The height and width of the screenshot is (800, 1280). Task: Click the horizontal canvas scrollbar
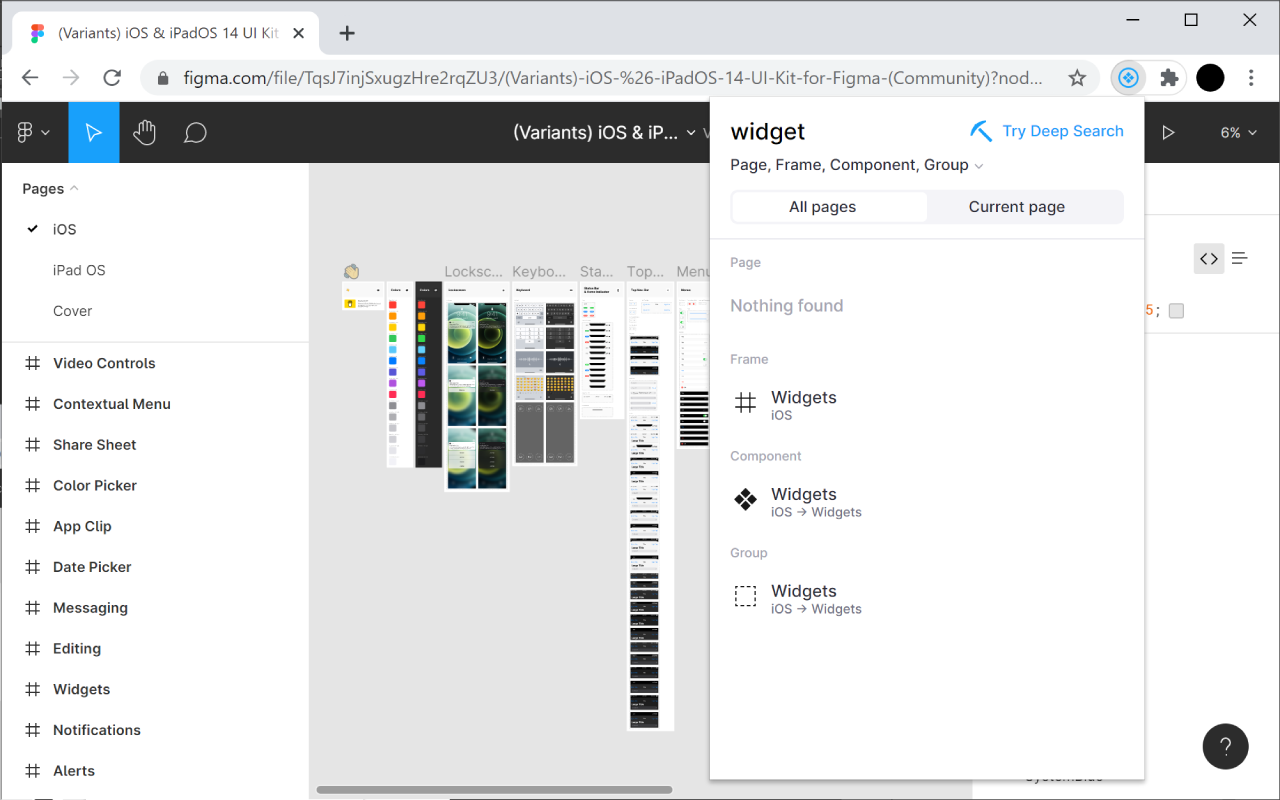point(494,790)
